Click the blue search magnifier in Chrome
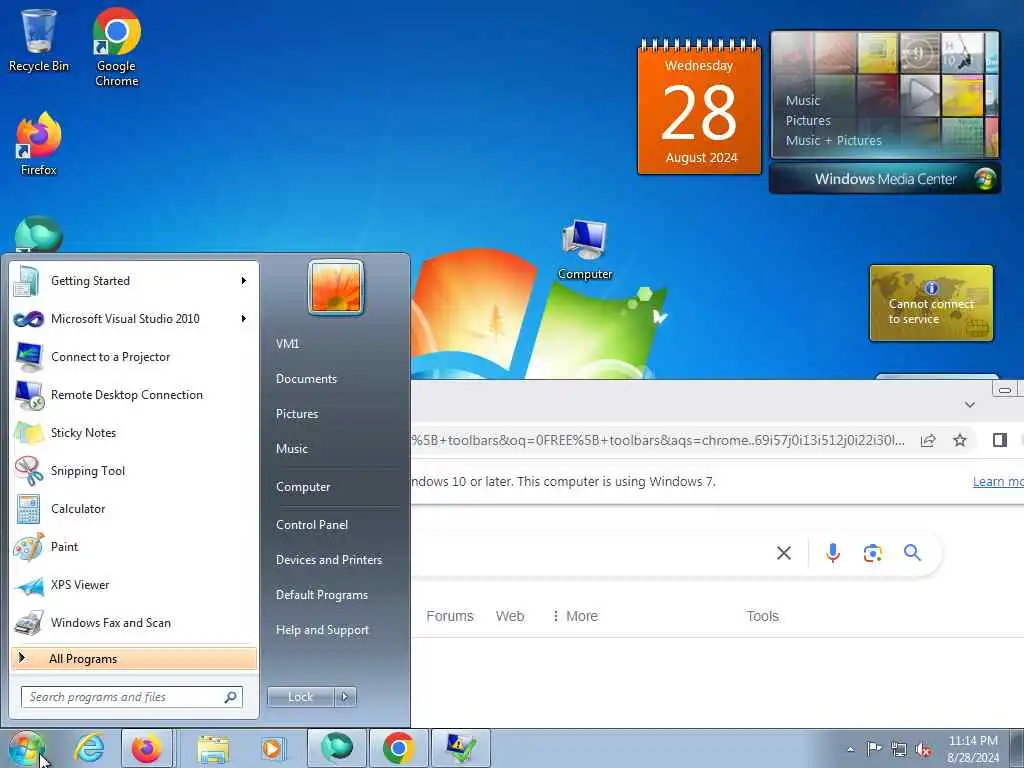1024x768 pixels. tap(912, 553)
